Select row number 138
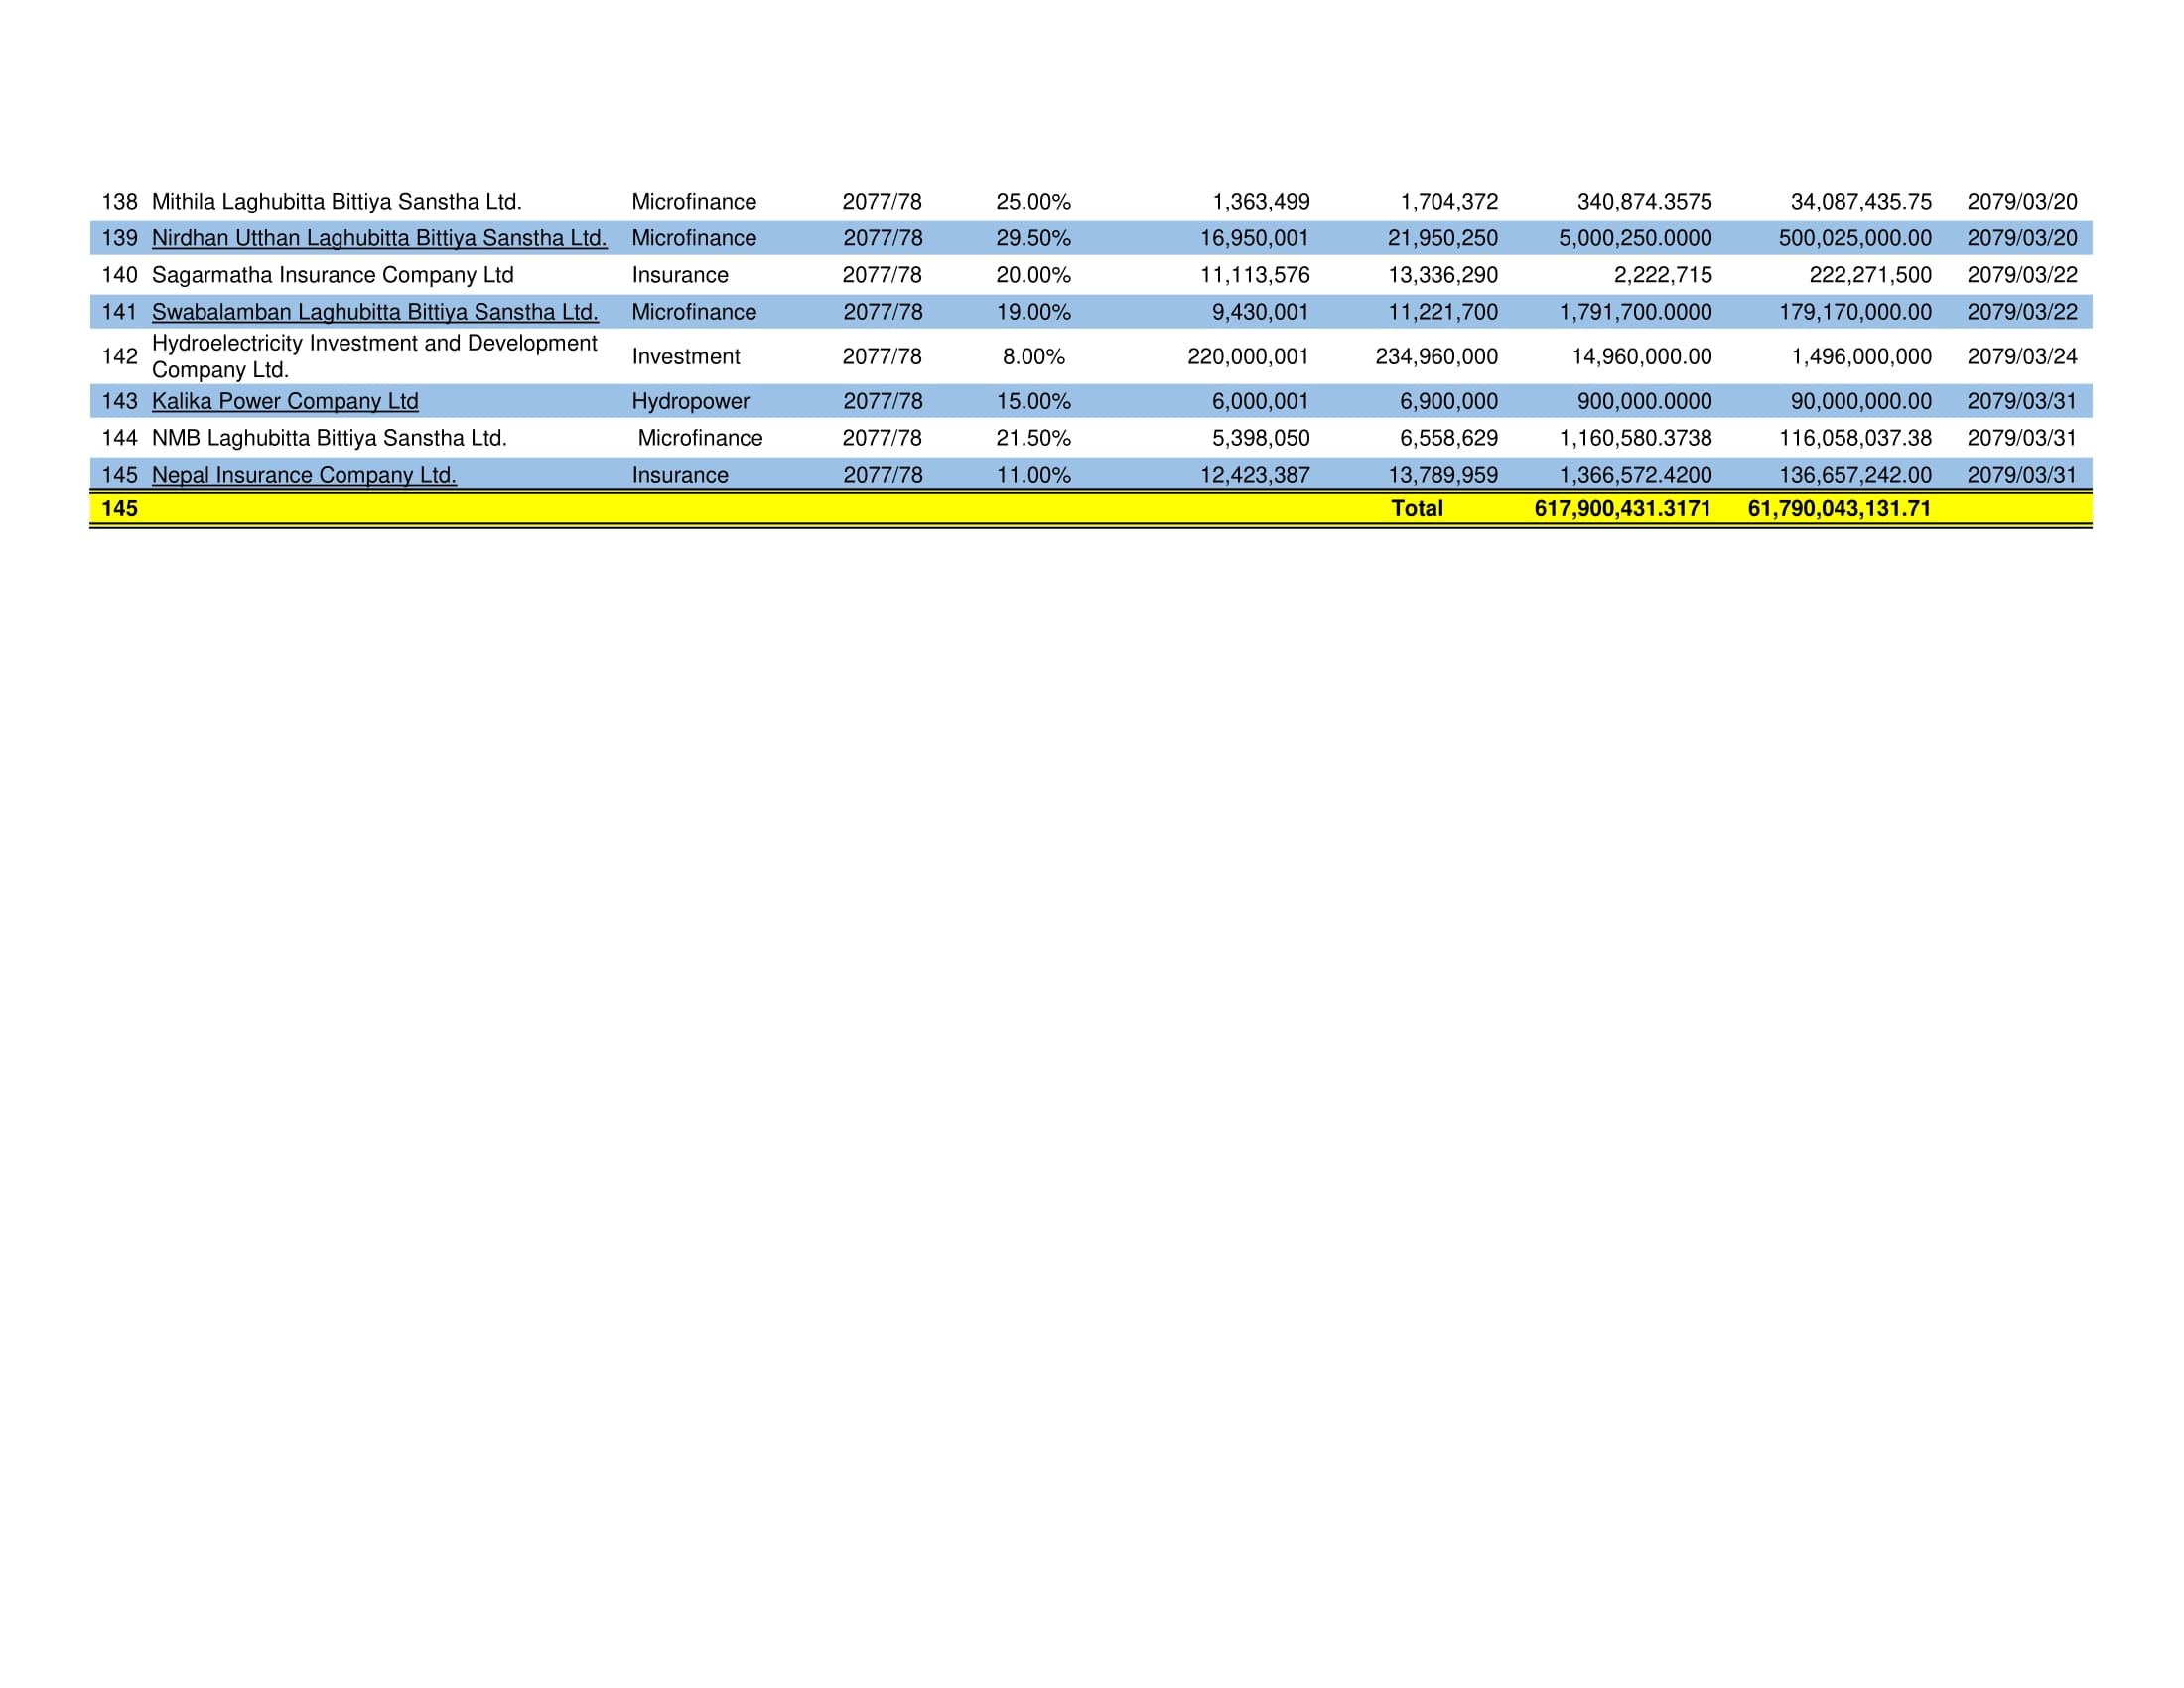Viewport: 2184px width, 1688px height. (119, 201)
